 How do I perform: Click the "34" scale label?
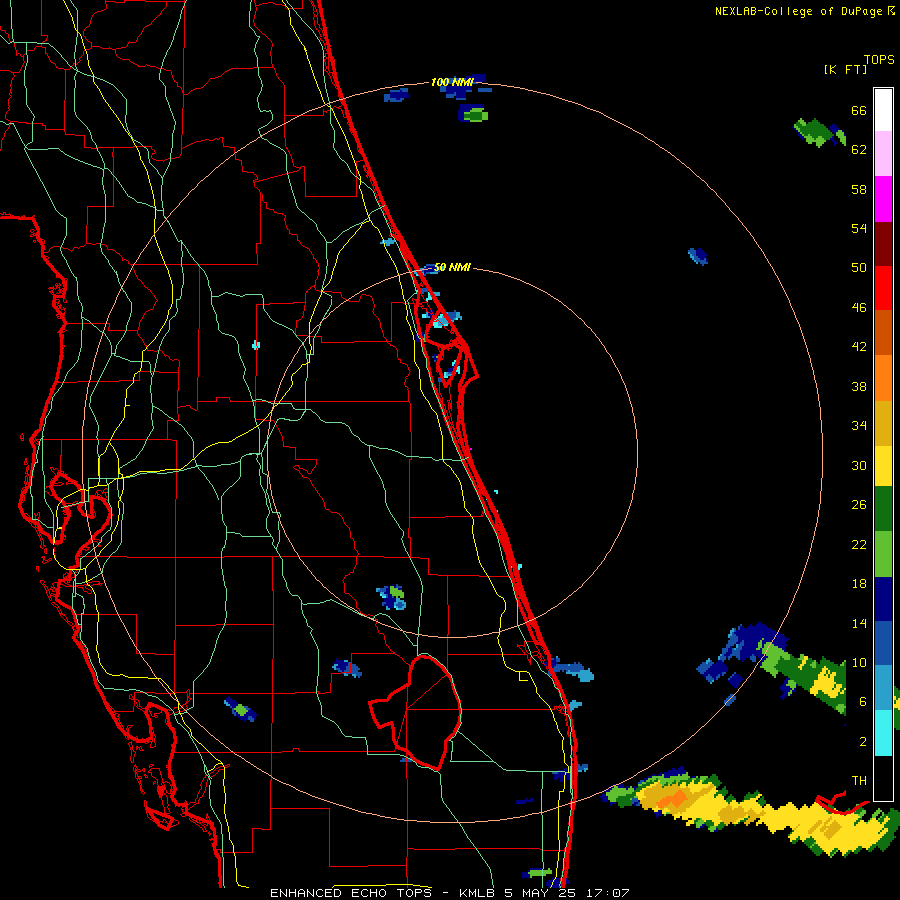pyautogui.click(x=859, y=426)
